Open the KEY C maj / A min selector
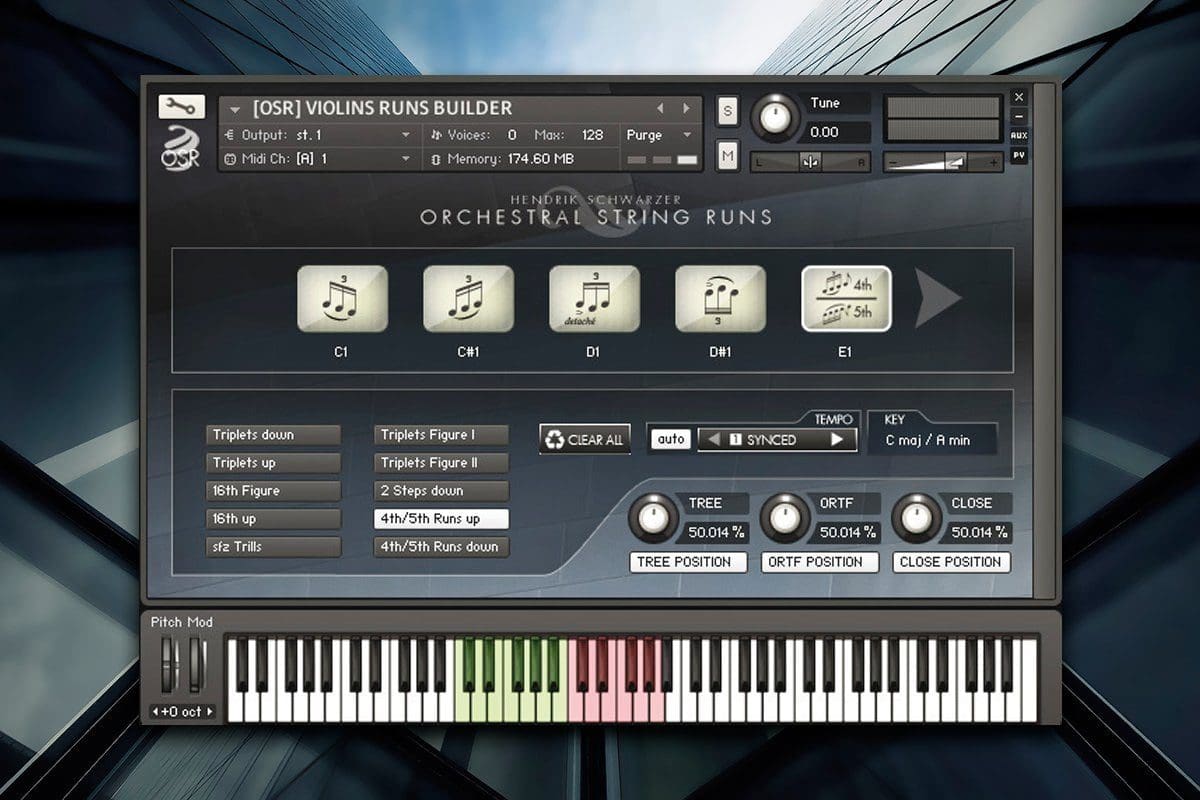The width and height of the screenshot is (1200, 800). pyautogui.click(x=932, y=439)
